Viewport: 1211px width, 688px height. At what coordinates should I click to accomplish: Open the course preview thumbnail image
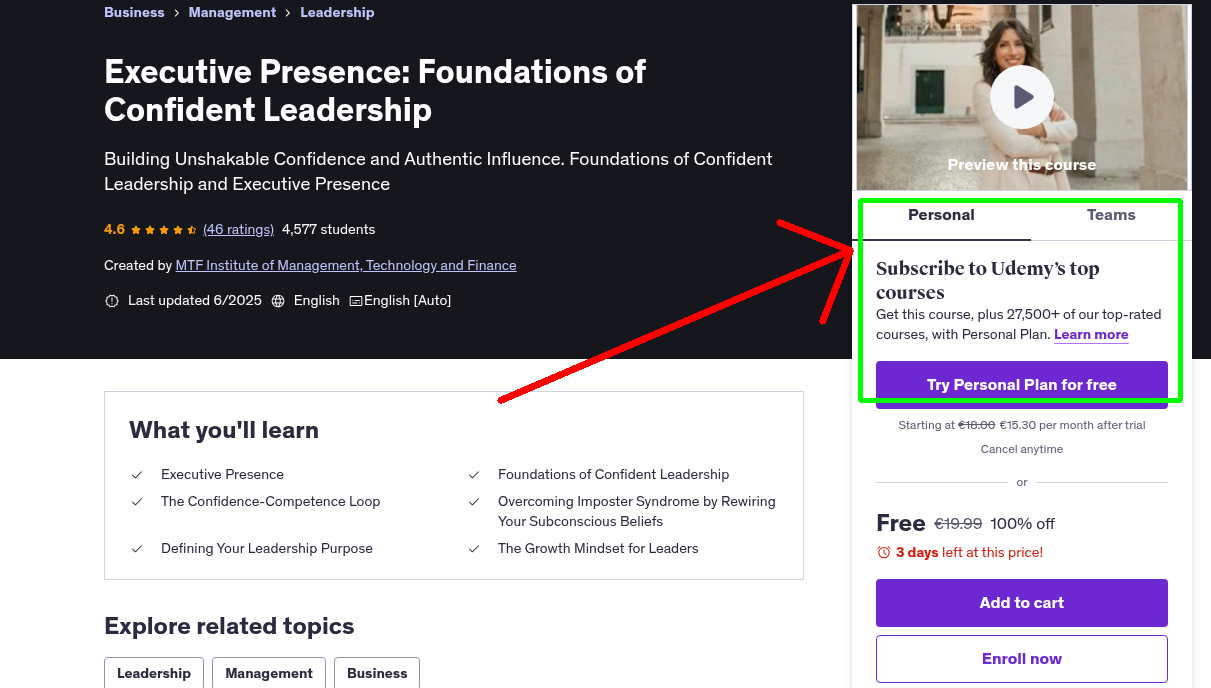coord(1021,97)
